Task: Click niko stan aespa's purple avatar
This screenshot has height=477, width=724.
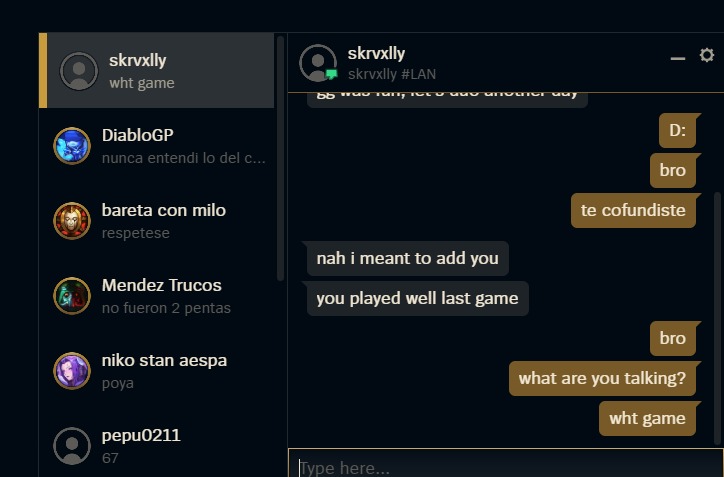Action: 72,371
